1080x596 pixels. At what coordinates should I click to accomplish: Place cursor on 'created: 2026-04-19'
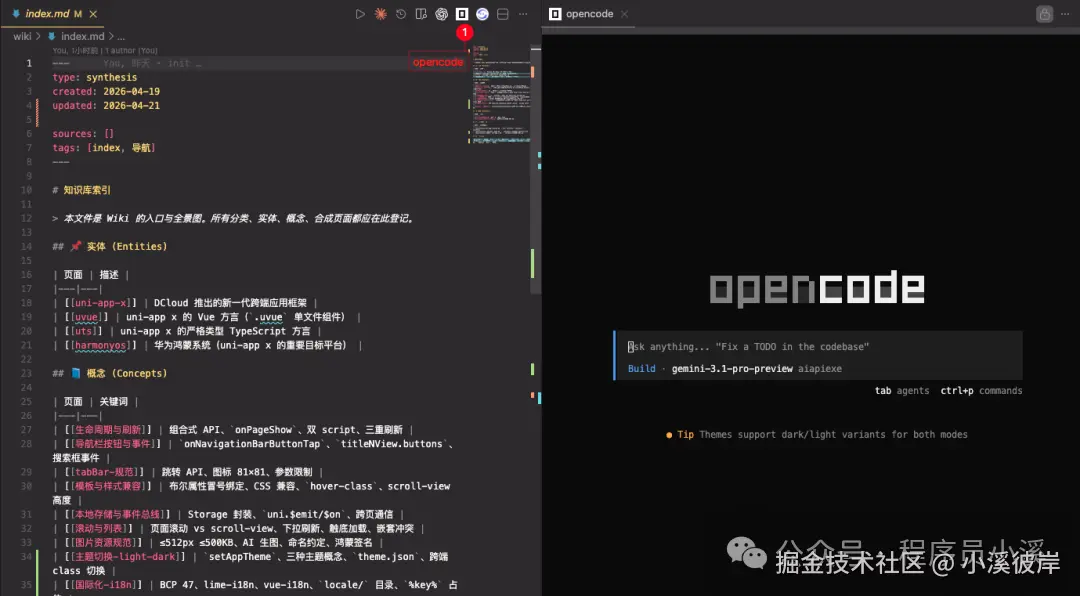106,92
